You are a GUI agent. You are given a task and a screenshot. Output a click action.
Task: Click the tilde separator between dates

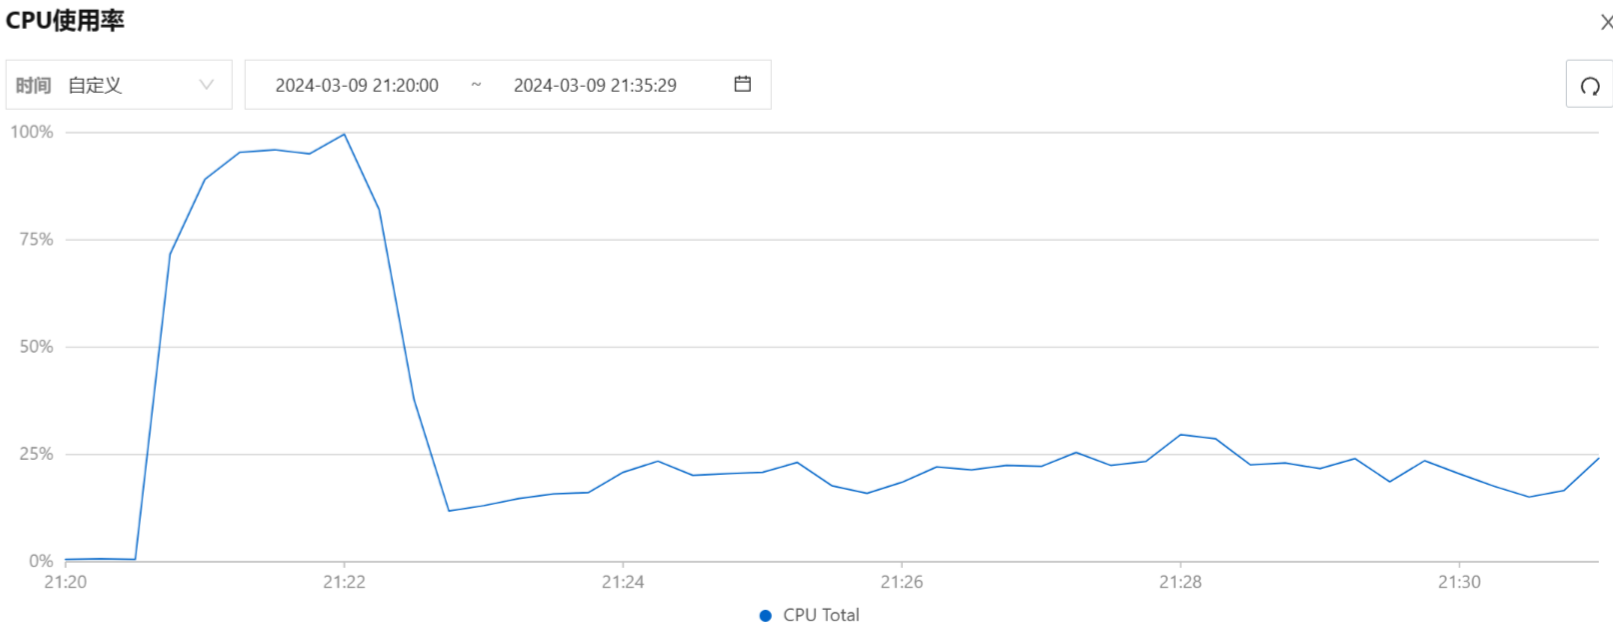[x=476, y=85]
